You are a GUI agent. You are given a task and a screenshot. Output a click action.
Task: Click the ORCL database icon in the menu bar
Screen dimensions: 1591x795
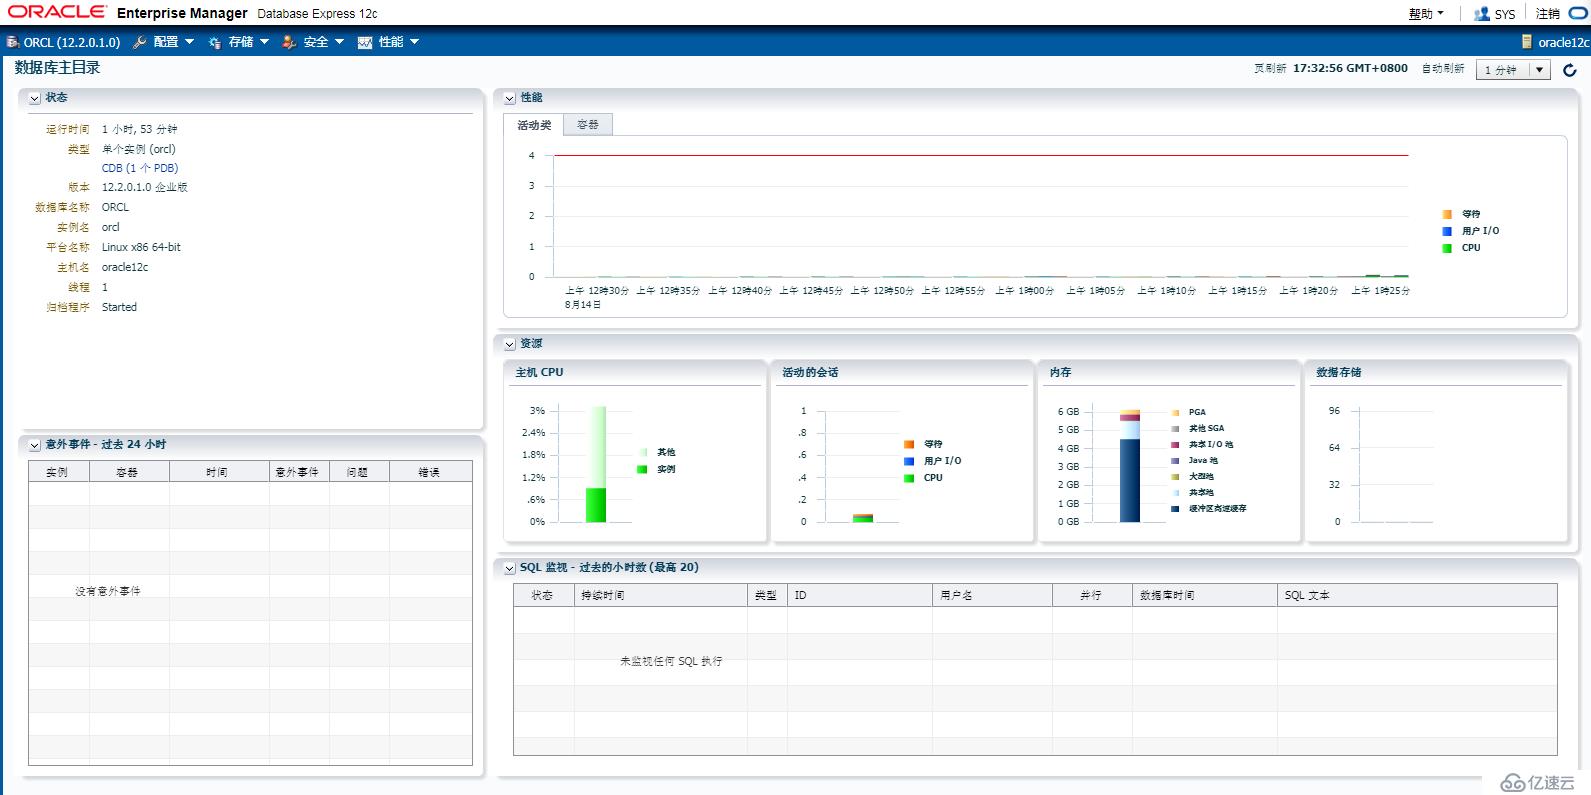pyautogui.click(x=12, y=42)
